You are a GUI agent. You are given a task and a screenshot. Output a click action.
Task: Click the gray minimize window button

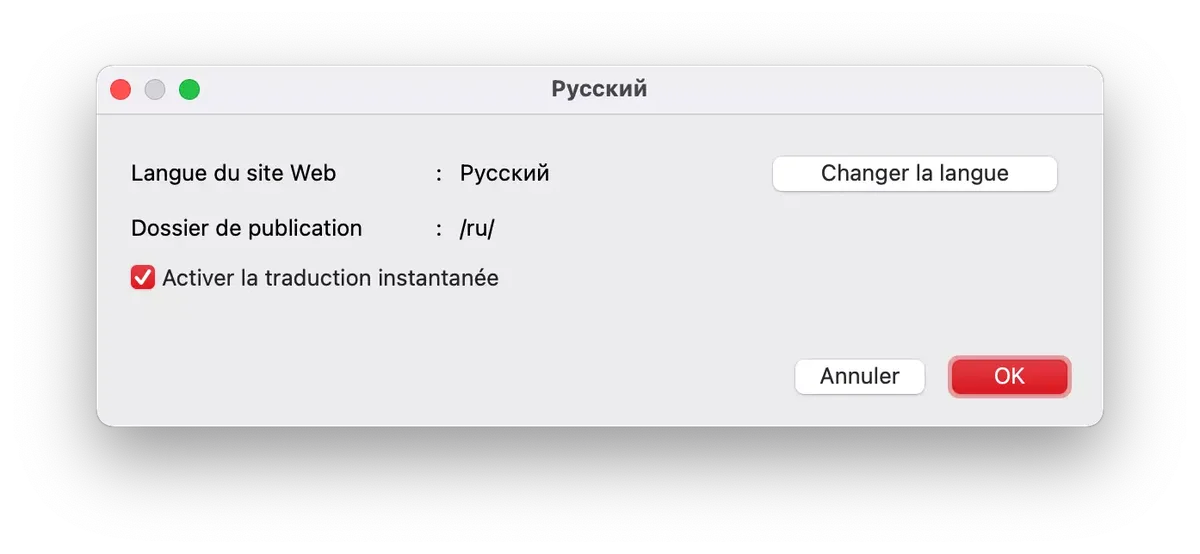pos(155,90)
